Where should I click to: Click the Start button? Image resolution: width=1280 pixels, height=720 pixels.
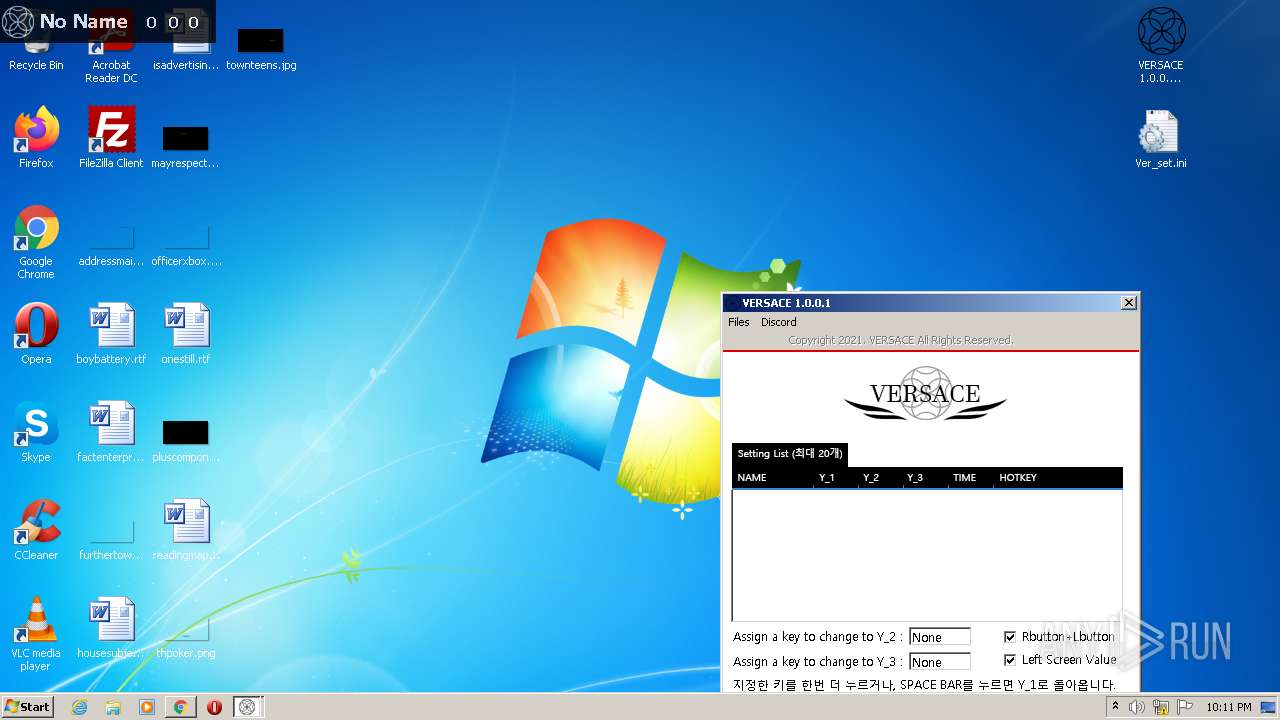pyautogui.click(x=28, y=707)
